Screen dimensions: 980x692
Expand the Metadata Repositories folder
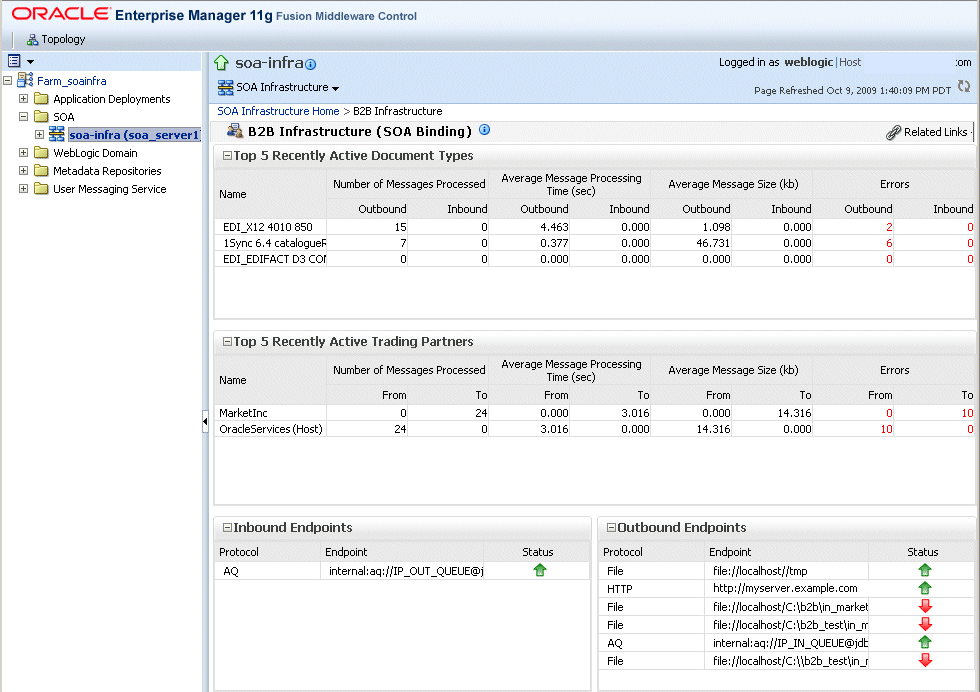(x=23, y=171)
